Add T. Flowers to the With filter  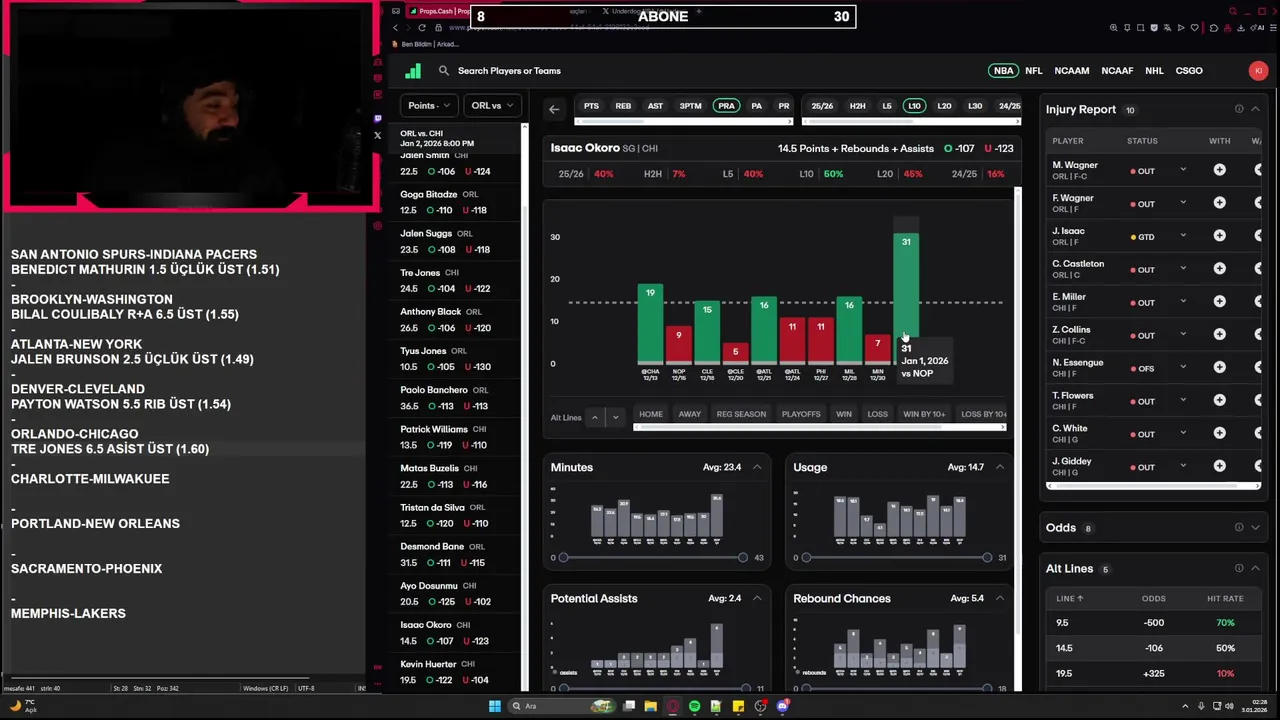[x=1219, y=401]
